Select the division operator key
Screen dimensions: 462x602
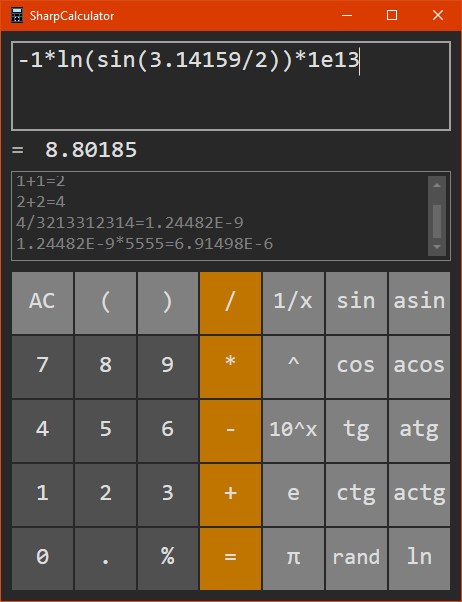pyautogui.click(x=230, y=303)
